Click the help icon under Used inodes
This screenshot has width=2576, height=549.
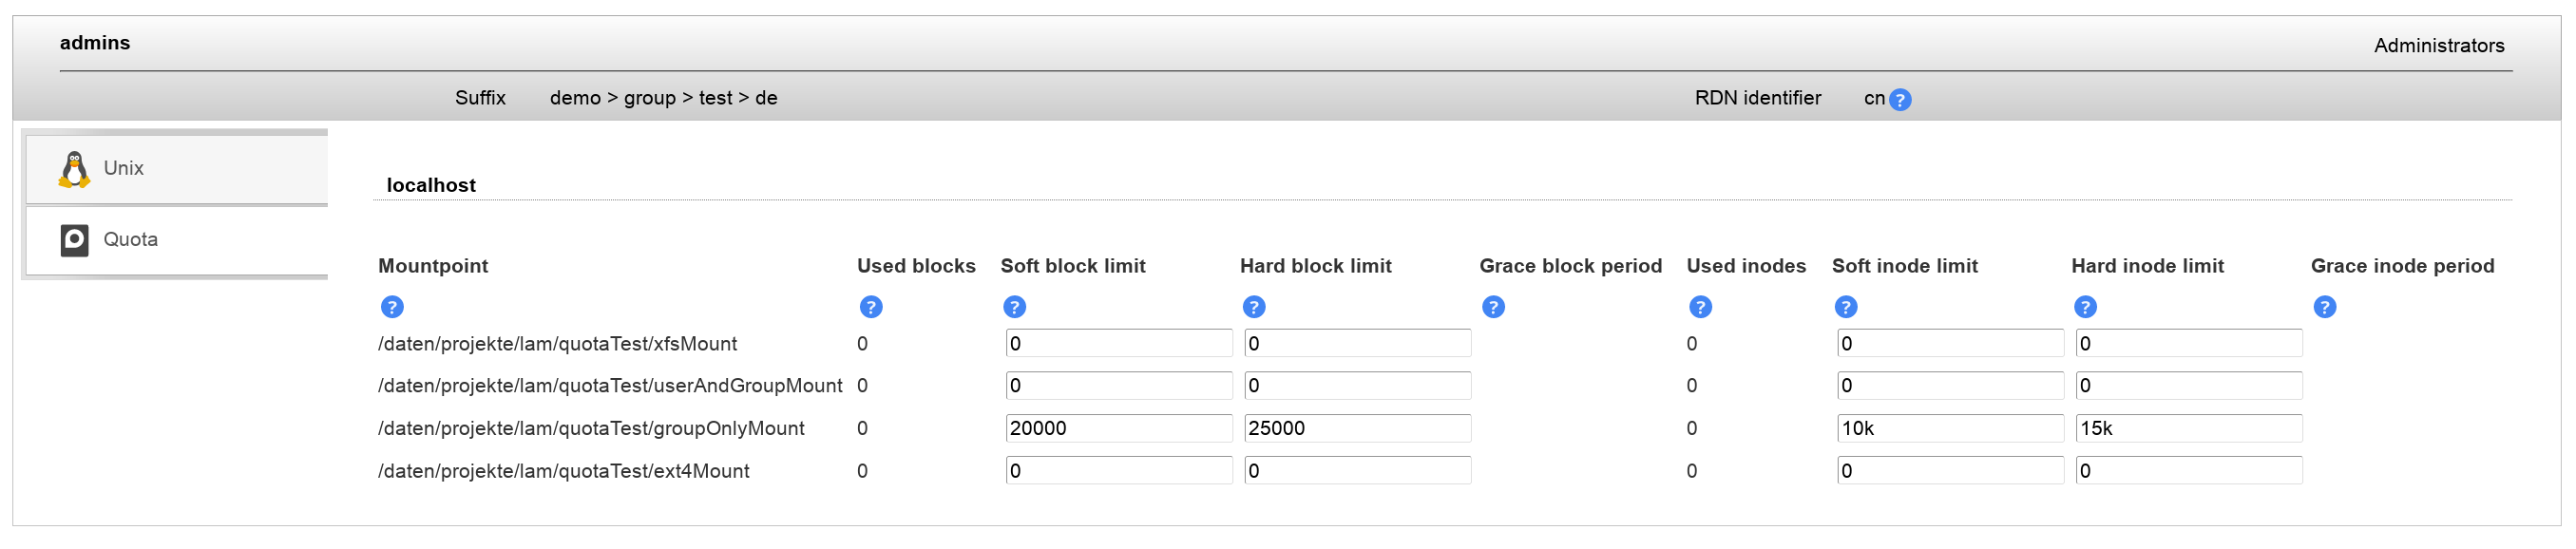tap(1699, 307)
